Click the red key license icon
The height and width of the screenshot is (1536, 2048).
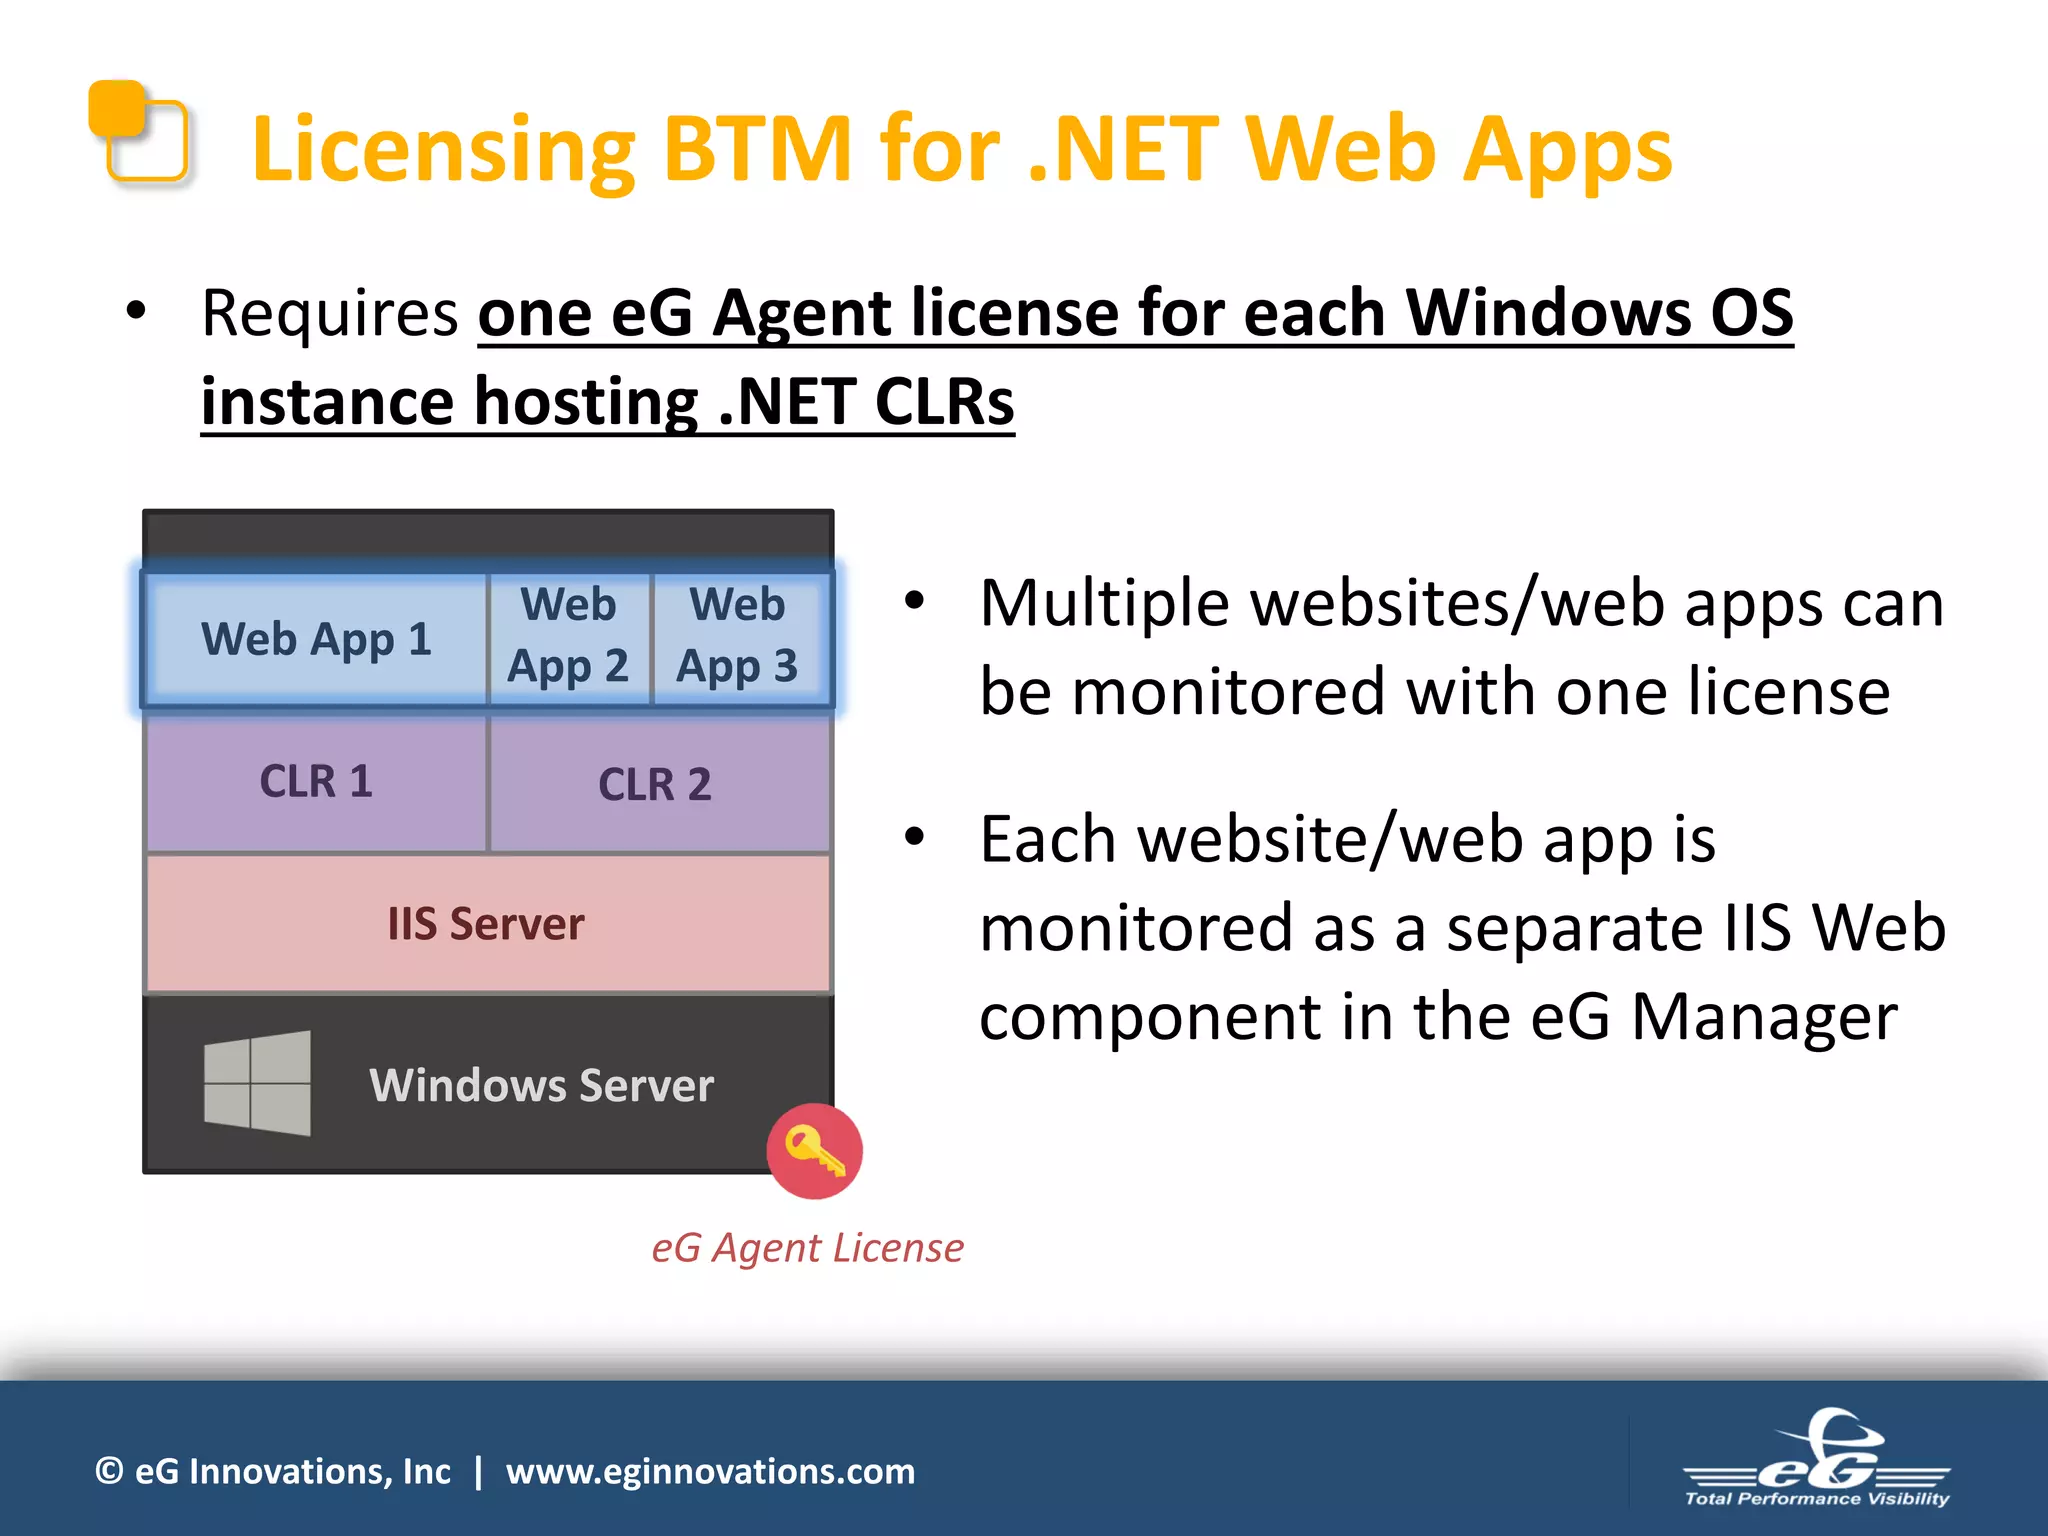[814, 1151]
